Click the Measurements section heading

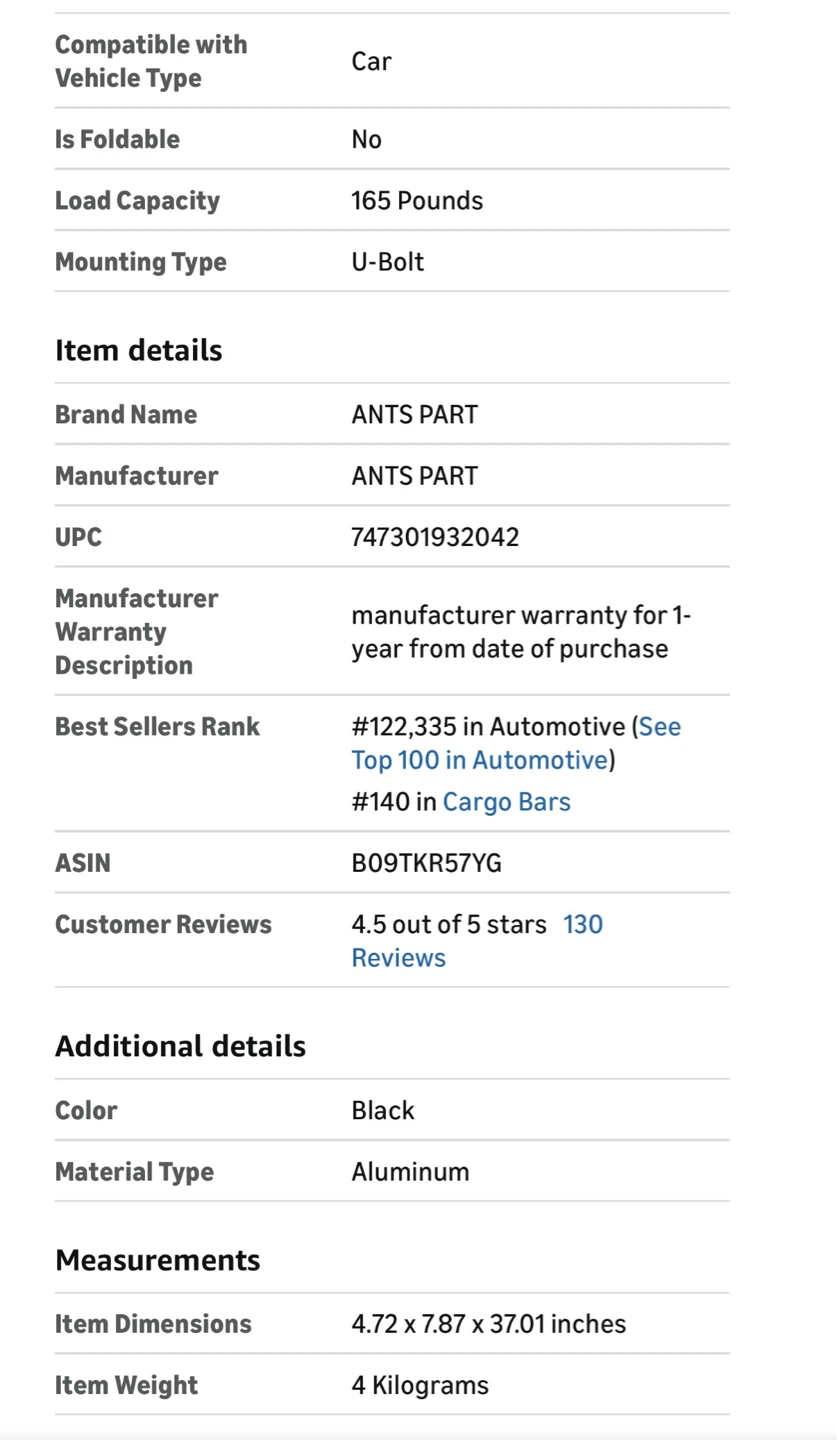[x=157, y=1260]
